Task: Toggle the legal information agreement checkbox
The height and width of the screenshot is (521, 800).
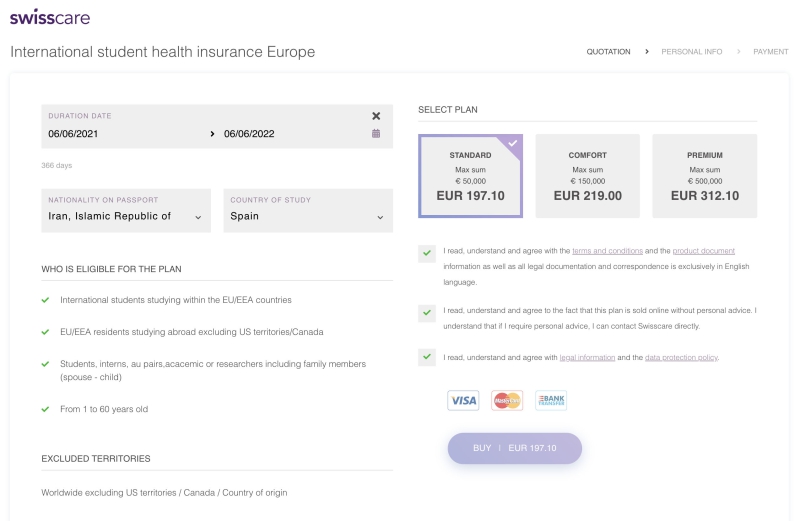Action: pos(427,357)
